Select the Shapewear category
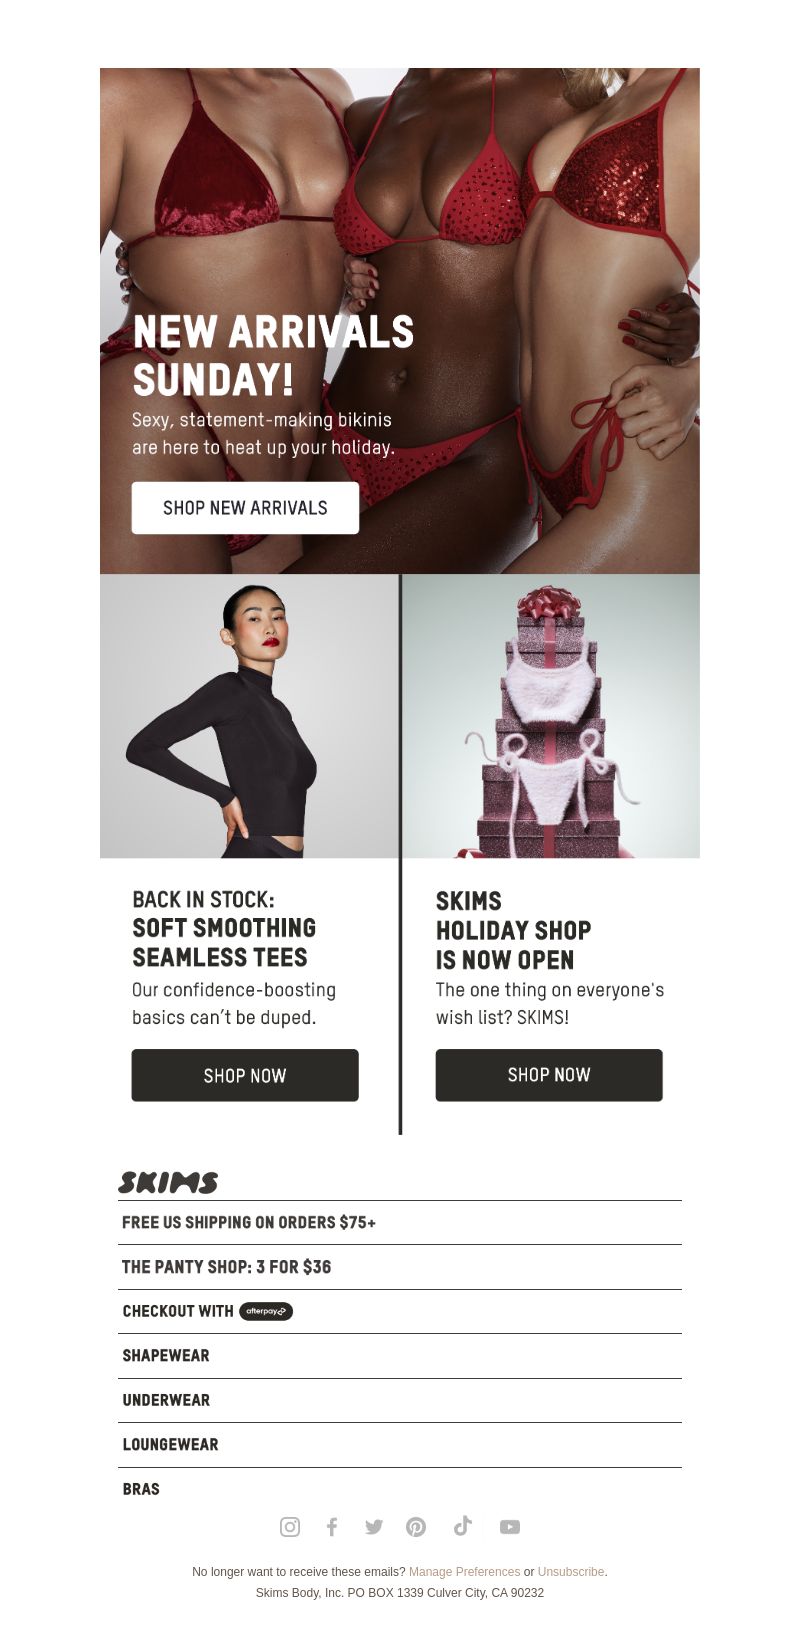Screen dimensions: 800x1635 pos(166,1356)
